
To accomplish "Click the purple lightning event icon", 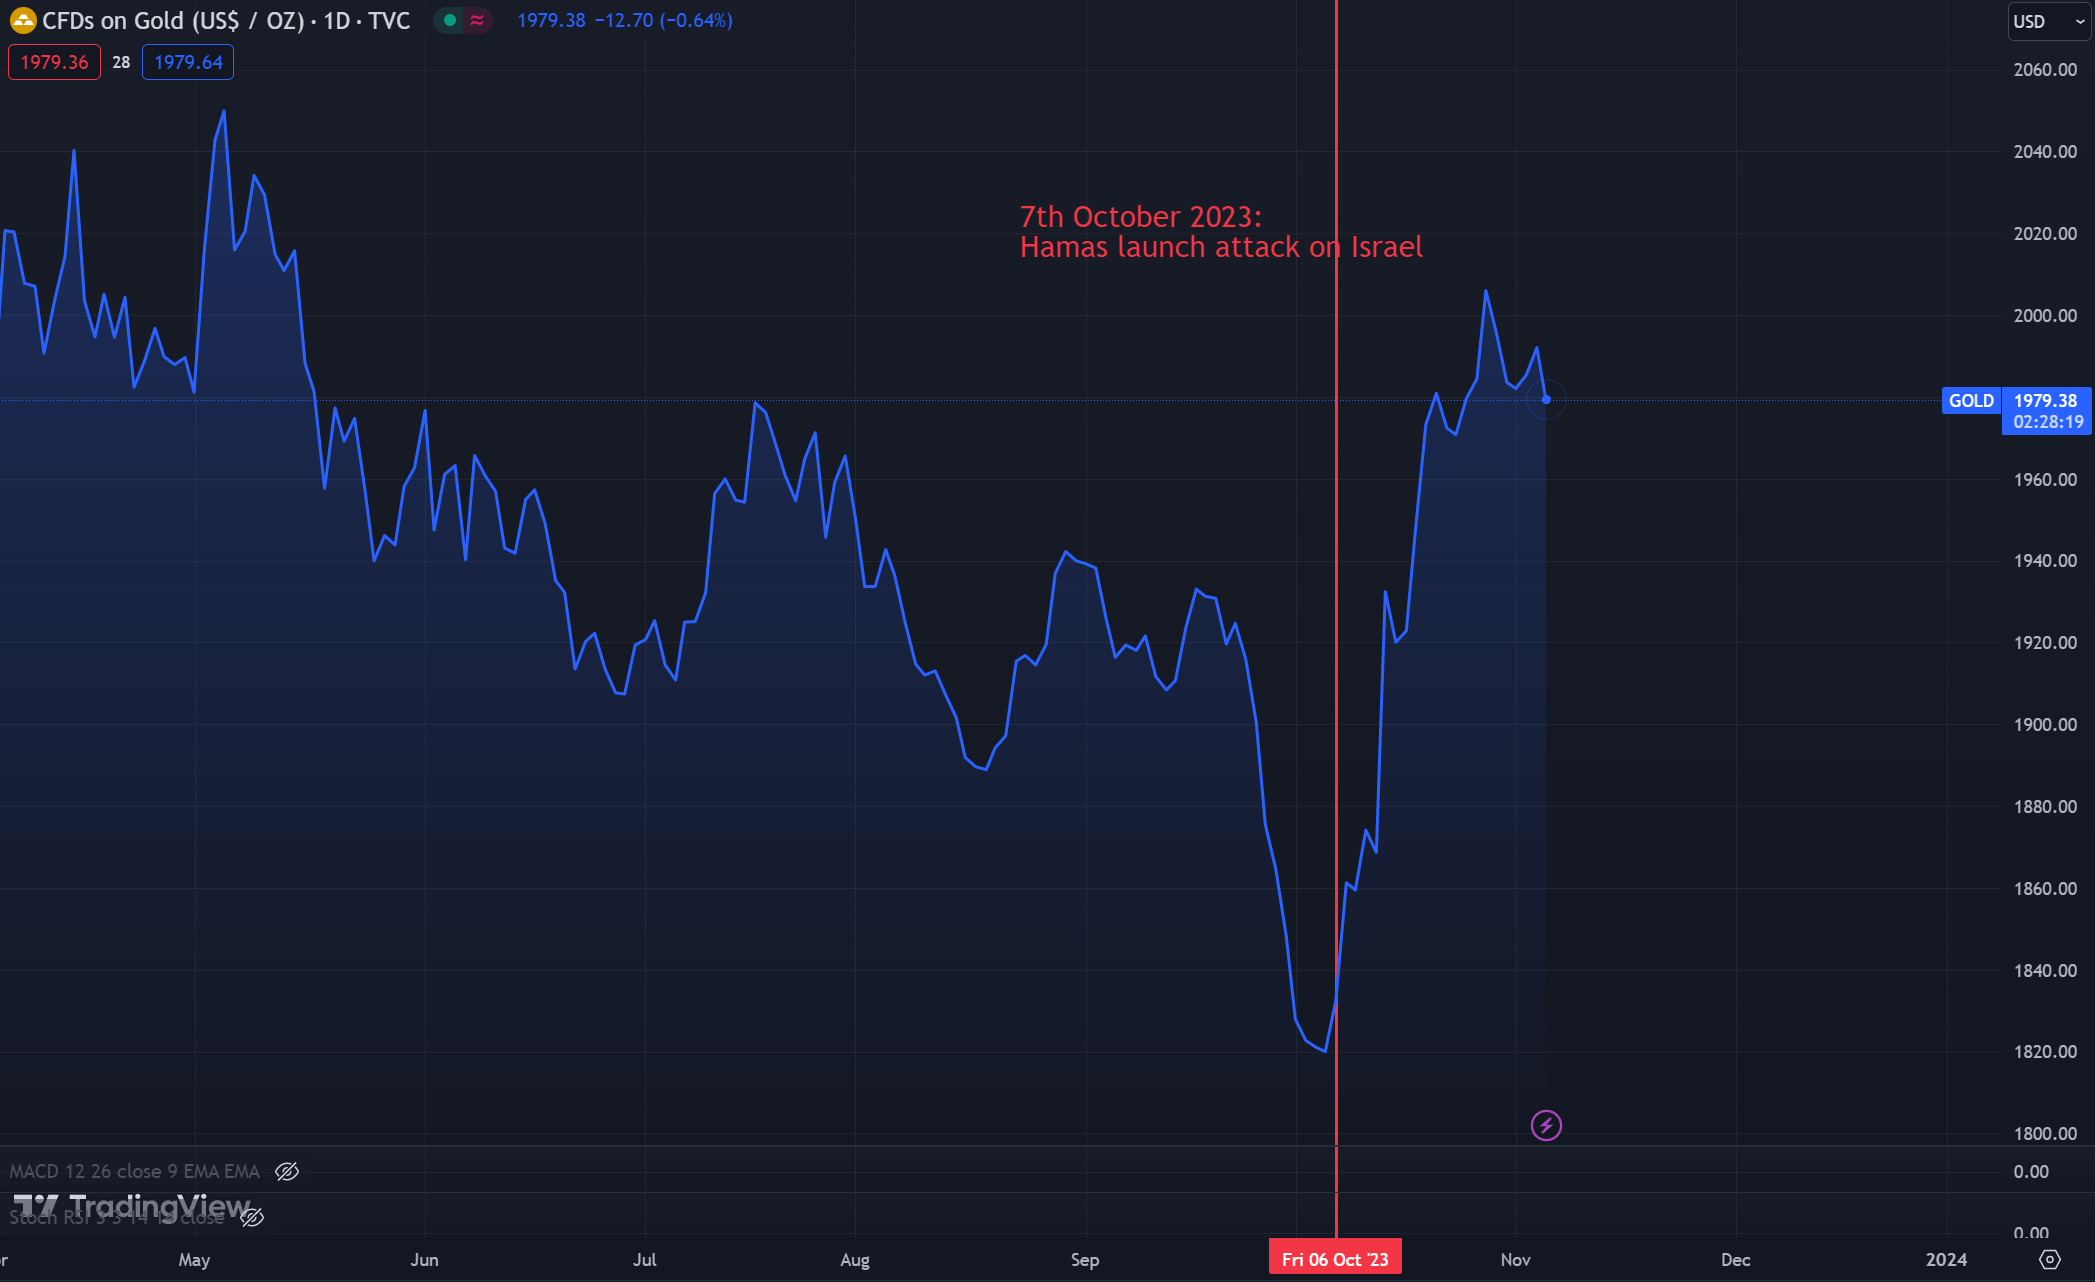I will [1546, 1126].
